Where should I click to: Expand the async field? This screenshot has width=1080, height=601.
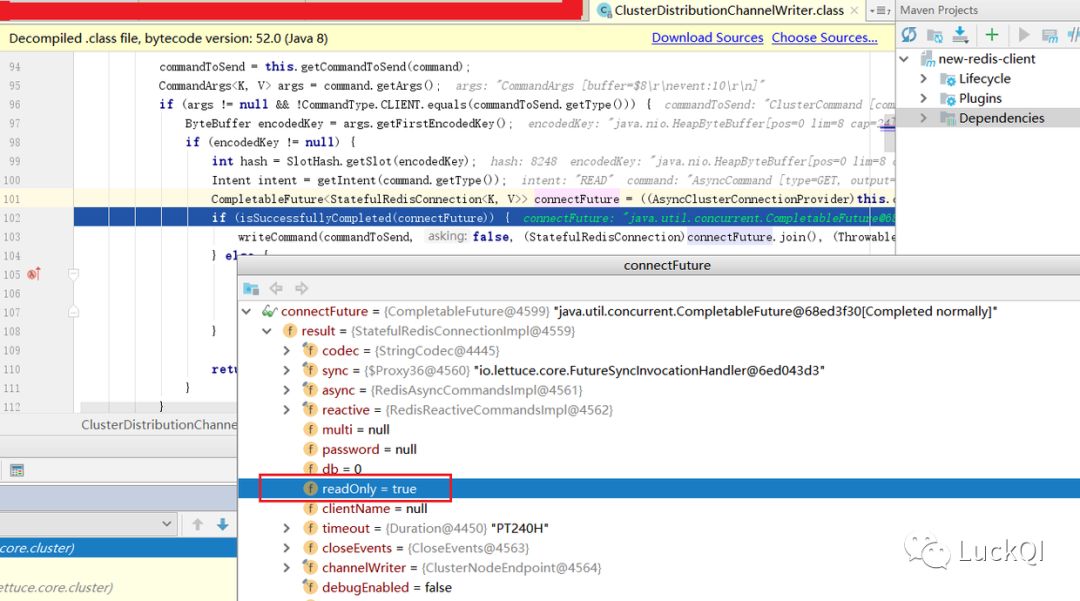point(287,390)
